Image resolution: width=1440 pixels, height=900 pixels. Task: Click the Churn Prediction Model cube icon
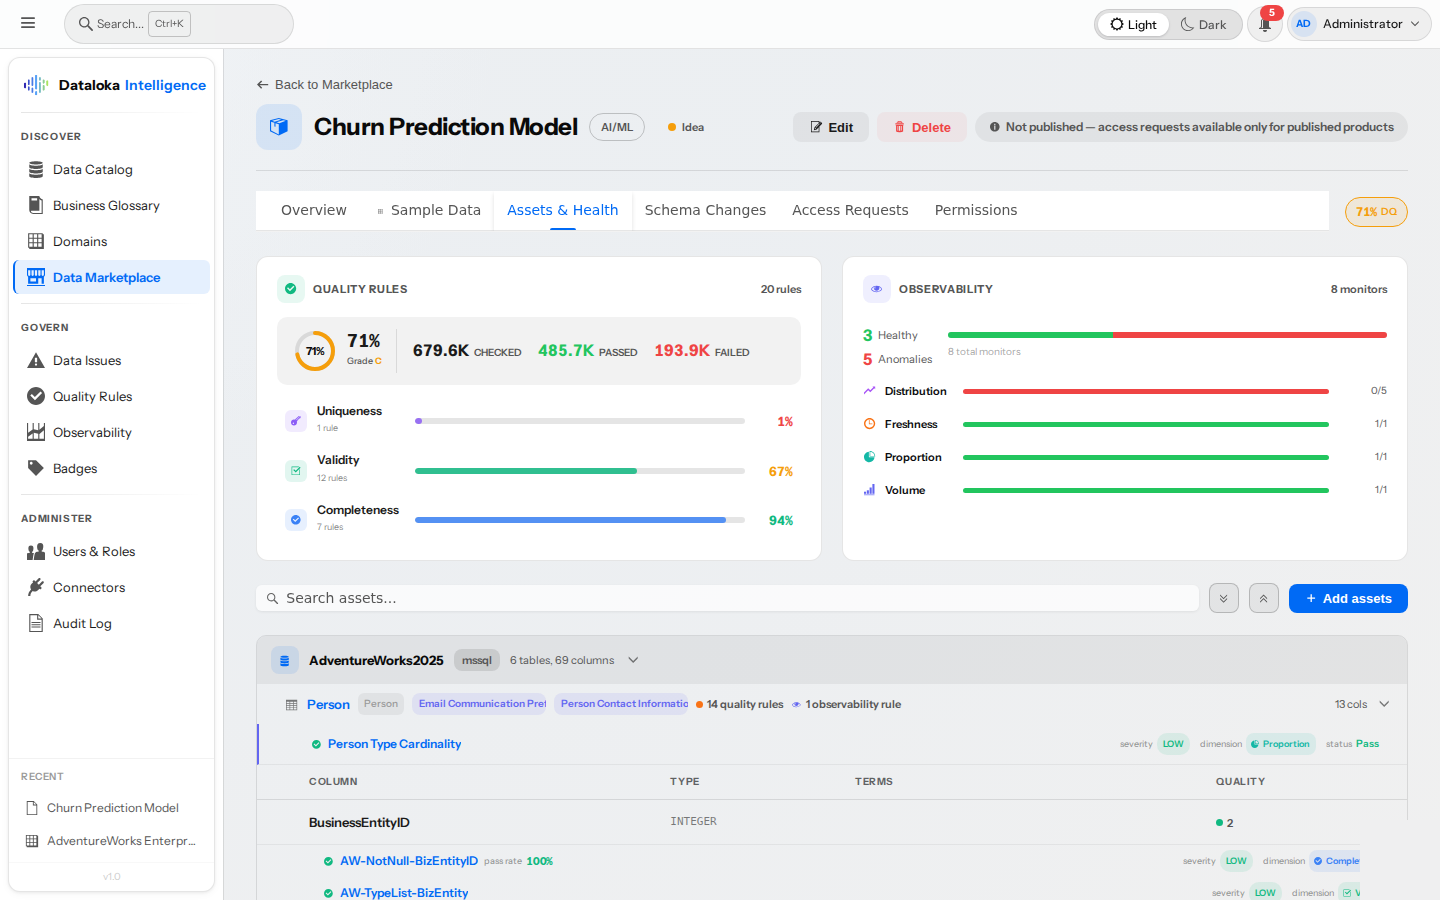tap(279, 127)
